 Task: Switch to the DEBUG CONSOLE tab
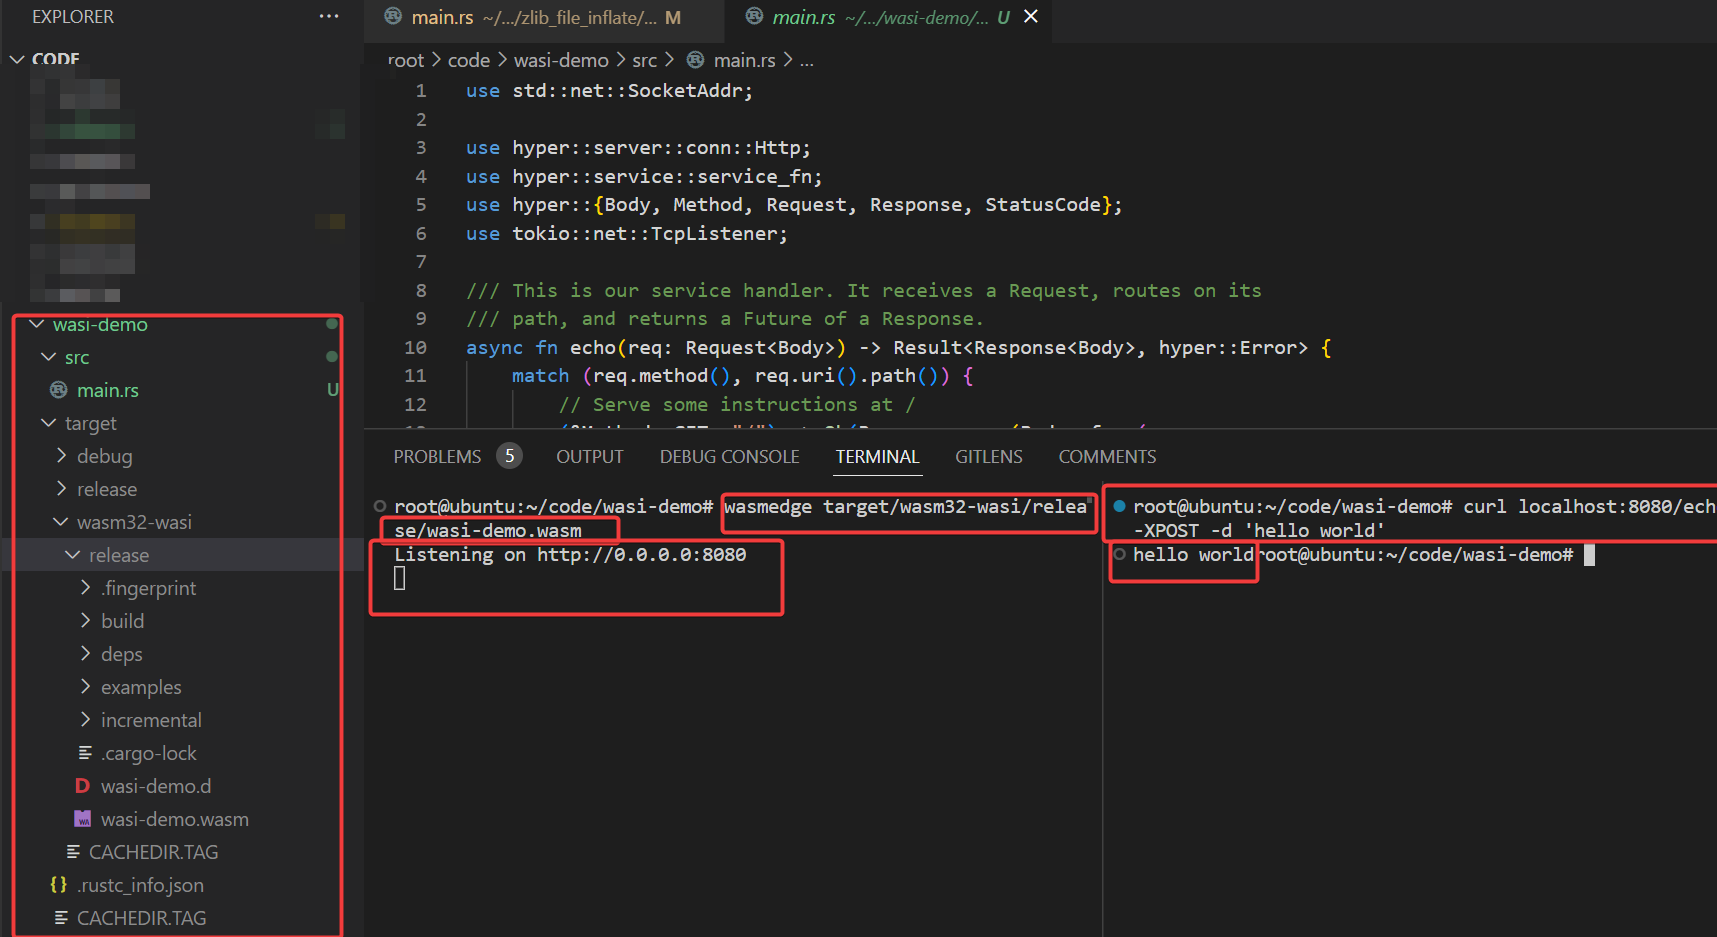point(730,457)
